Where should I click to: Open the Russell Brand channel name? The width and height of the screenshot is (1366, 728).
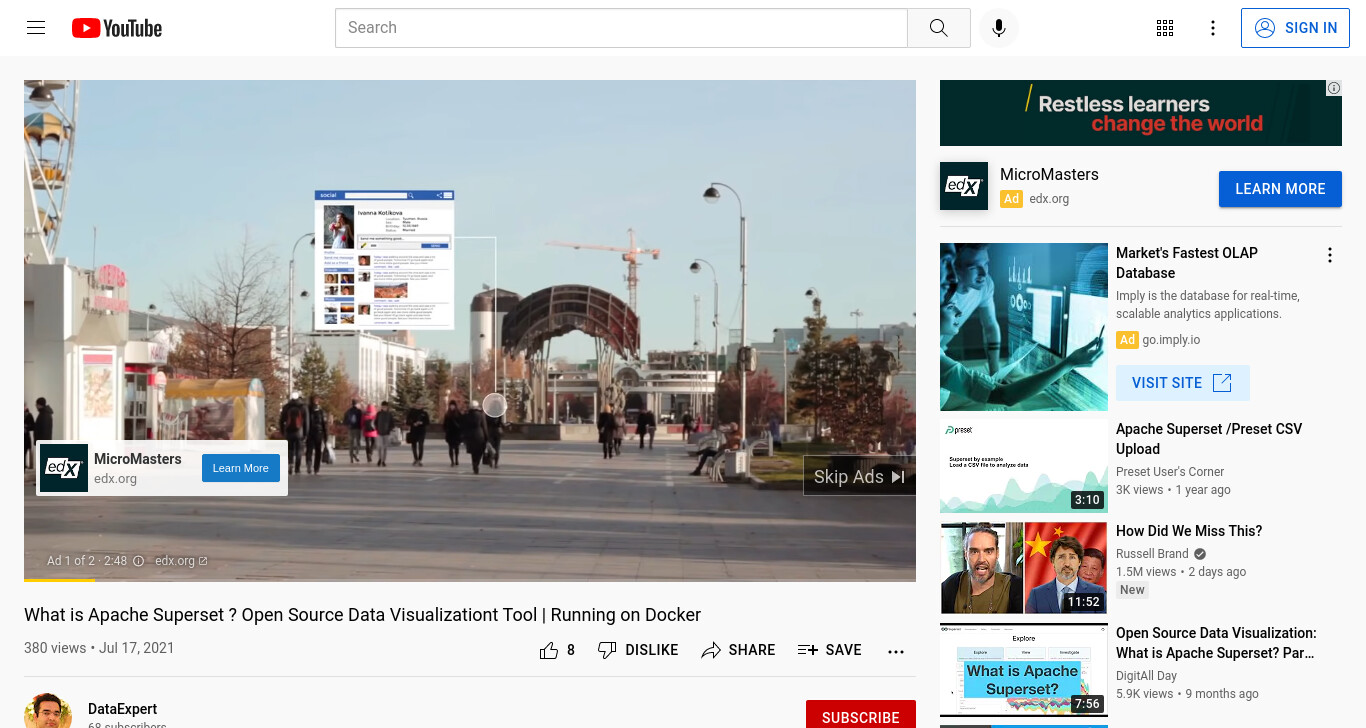coord(1152,554)
